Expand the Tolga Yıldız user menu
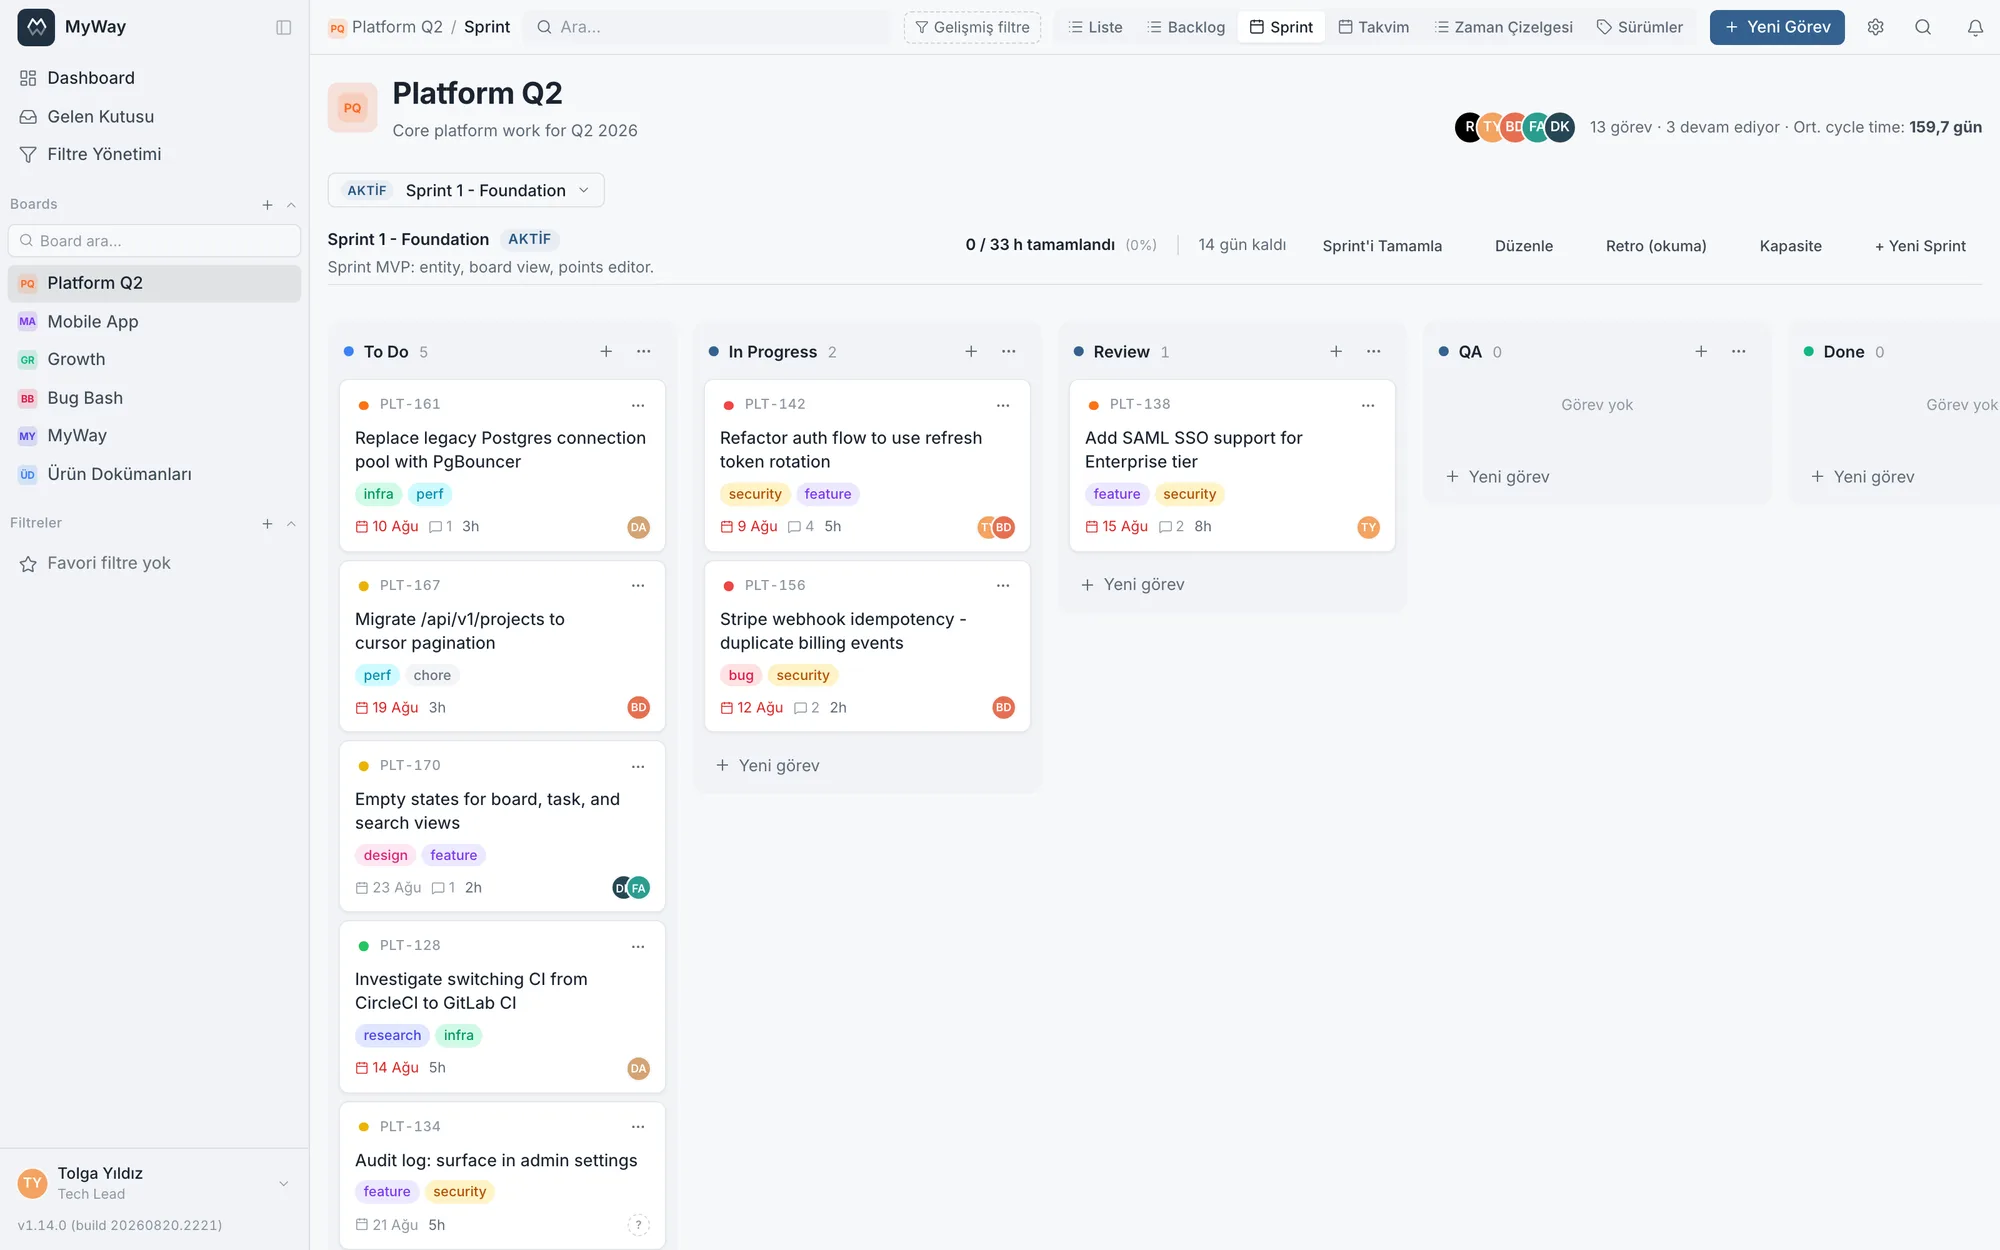Viewport: 2000px width, 1250px height. point(283,1183)
